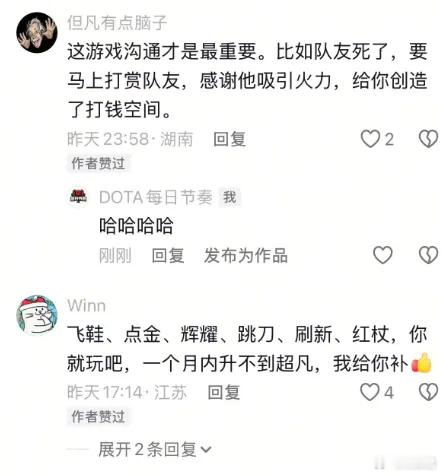Open username Winn
The image size is (442, 476).
point(86,305)
